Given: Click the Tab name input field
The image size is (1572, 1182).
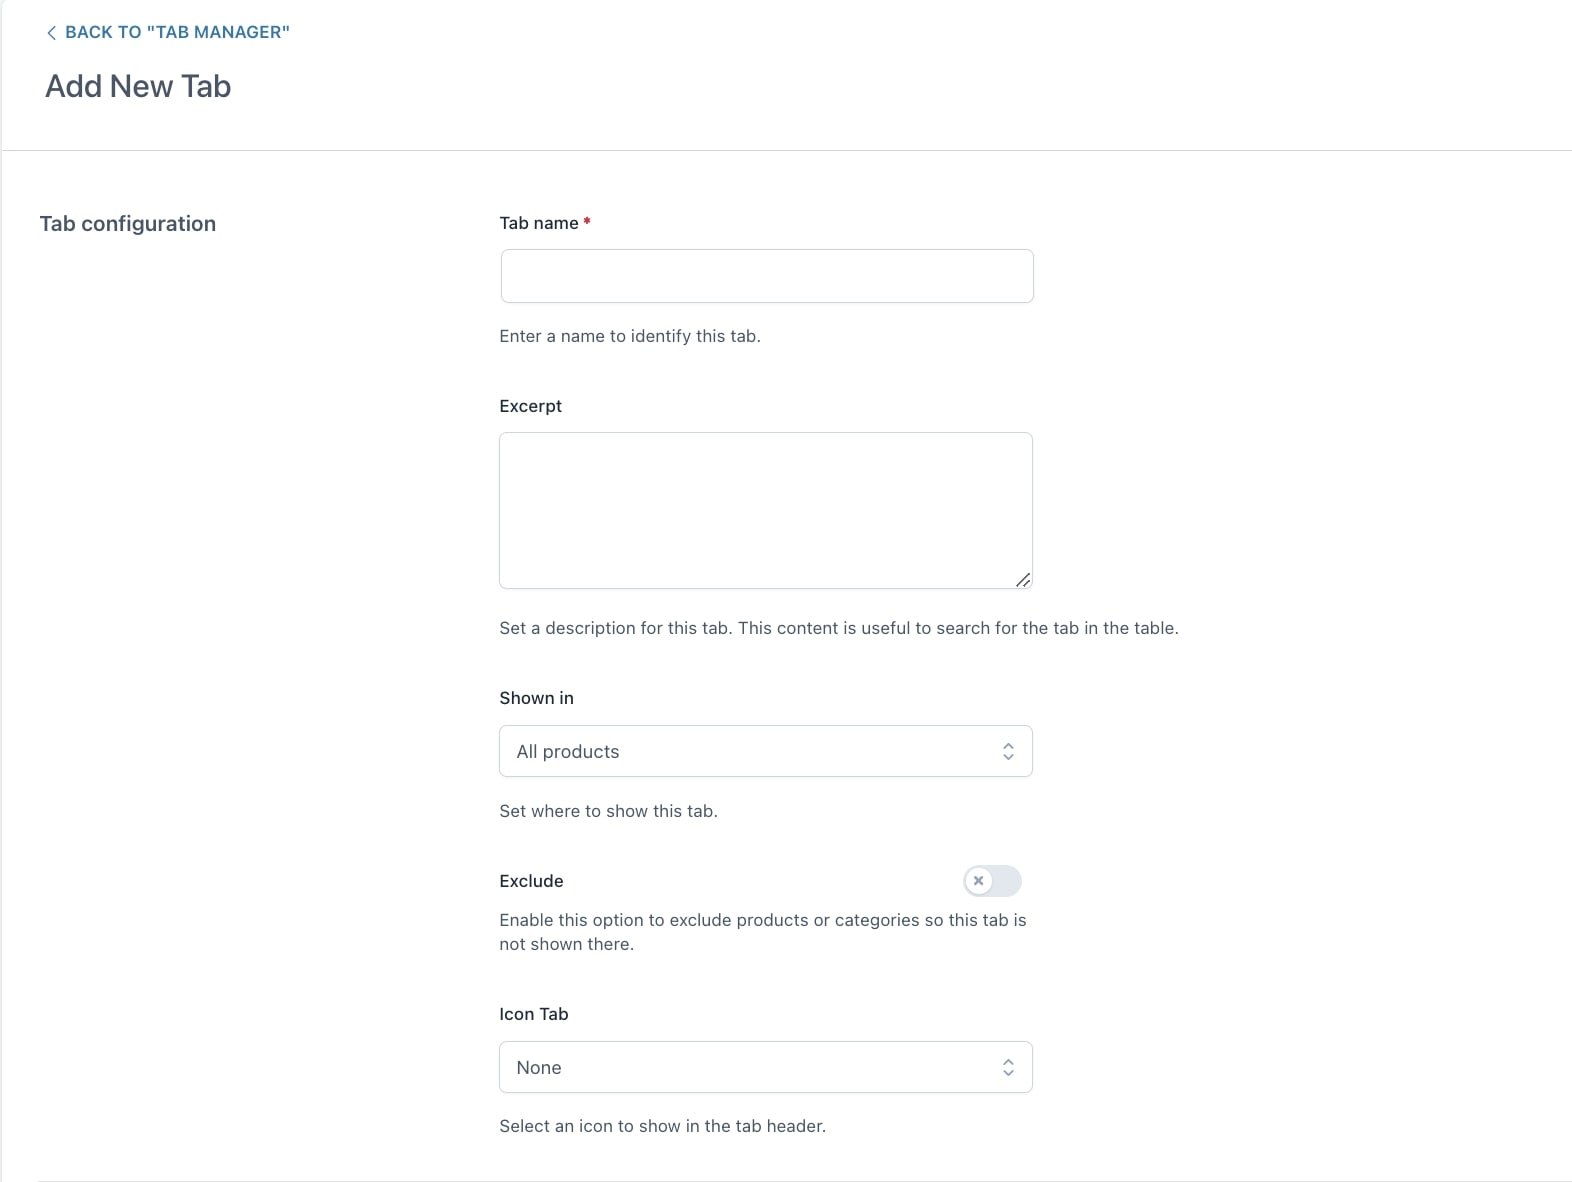Looking at the screenshot, I should (x=766, y=276).
